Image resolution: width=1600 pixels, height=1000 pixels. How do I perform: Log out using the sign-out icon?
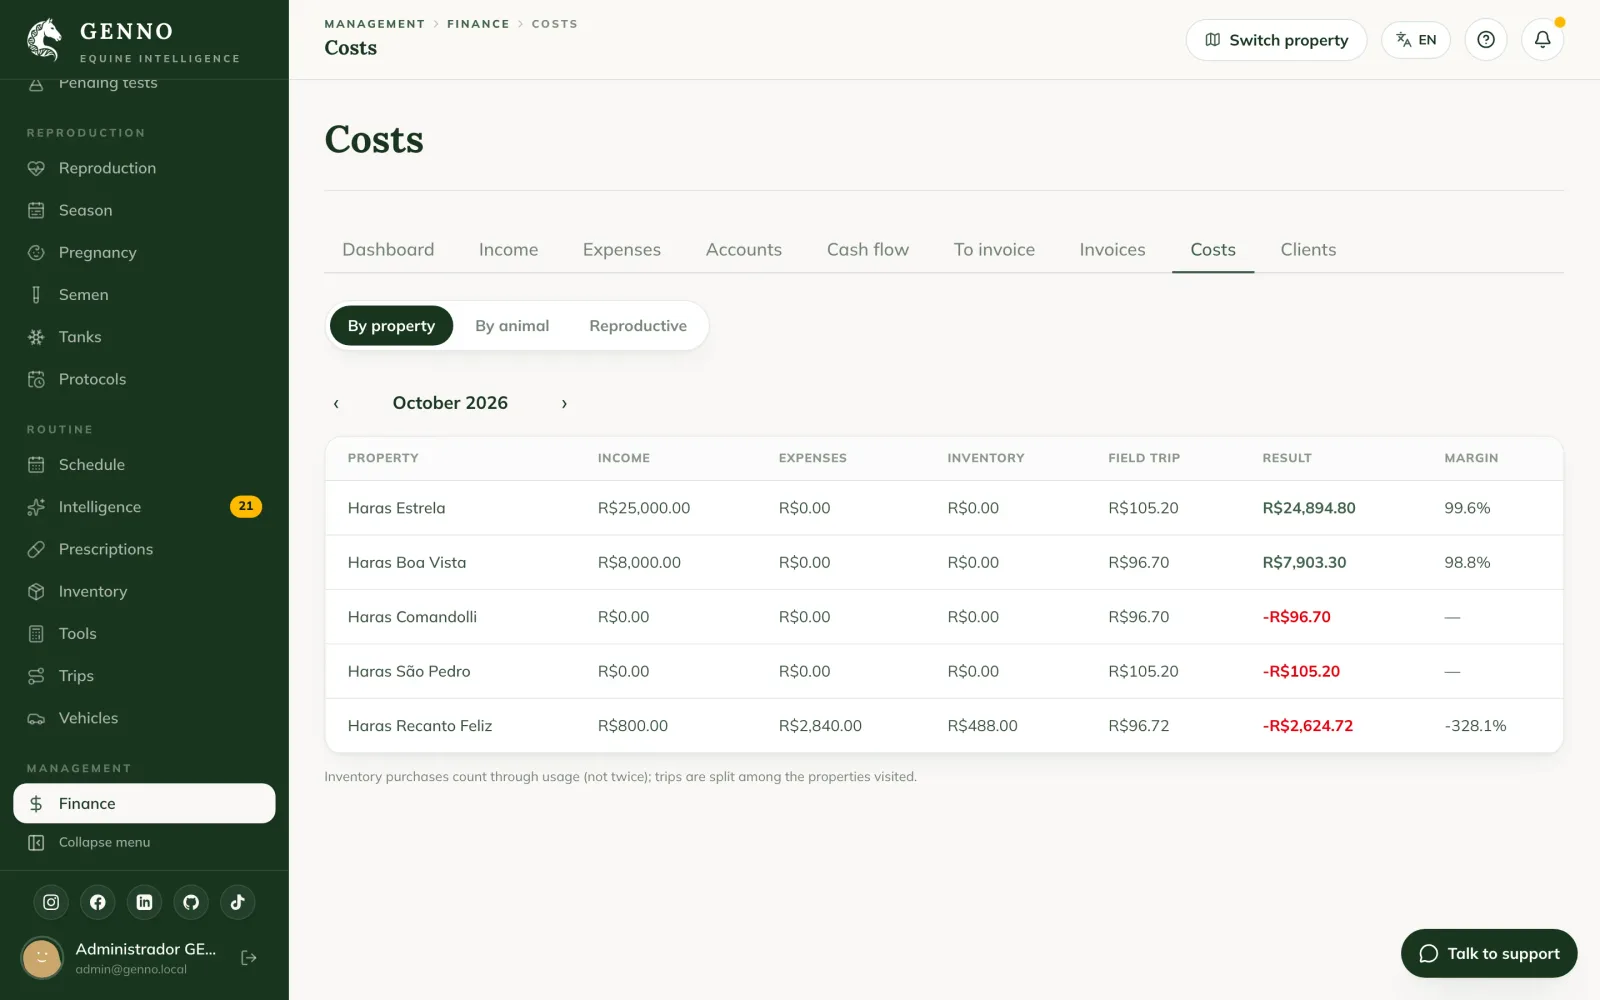point(249,958)
